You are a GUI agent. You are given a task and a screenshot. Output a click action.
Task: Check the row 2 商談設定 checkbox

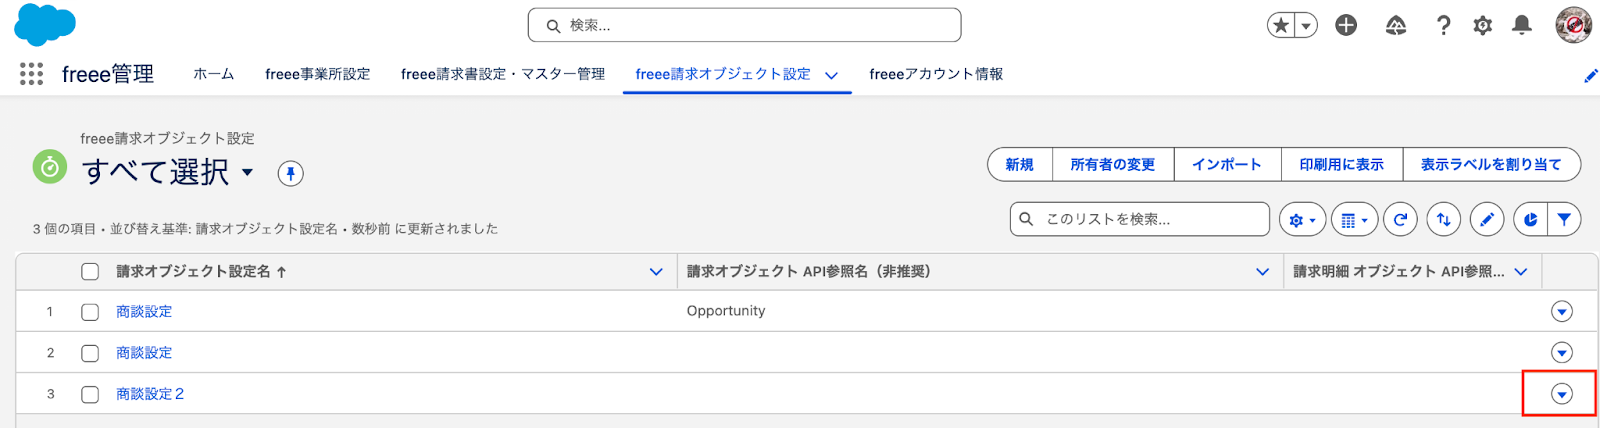pos(90,353)
